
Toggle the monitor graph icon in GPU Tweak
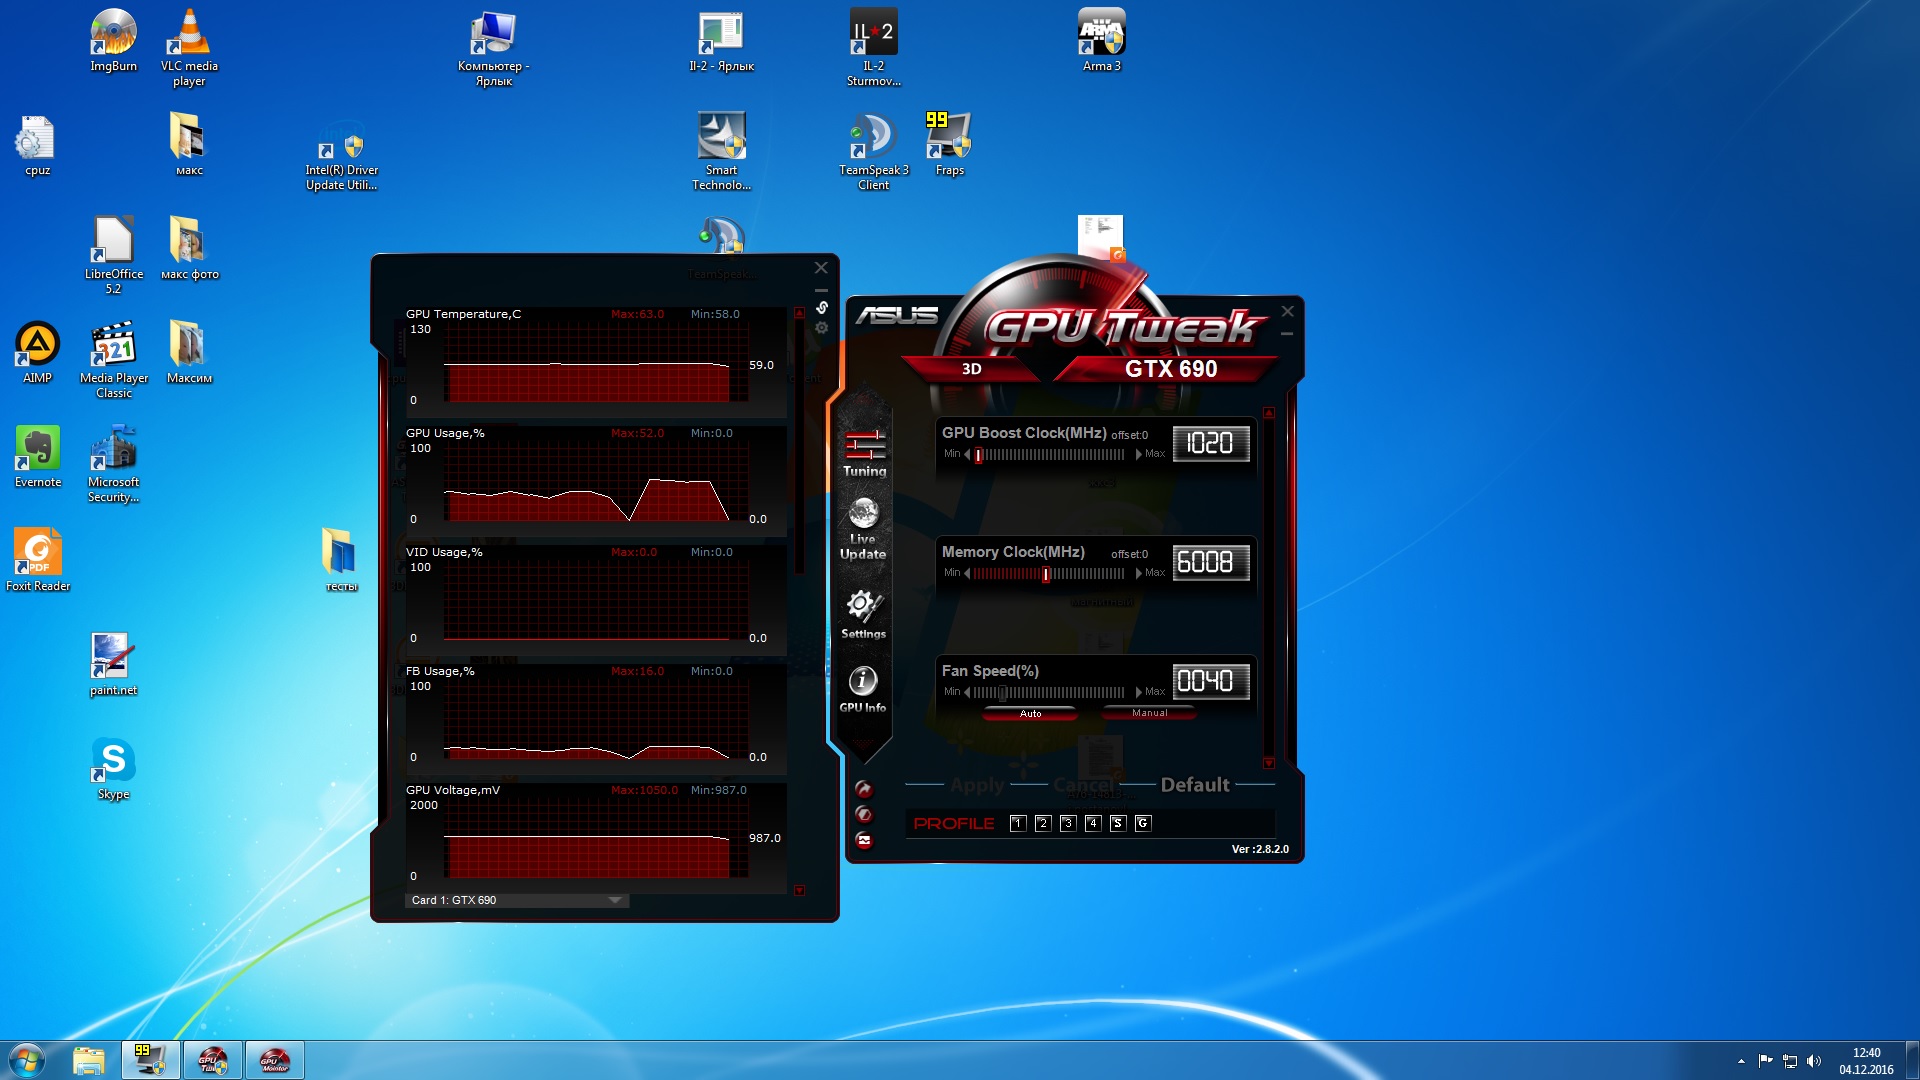coord(864,841)
